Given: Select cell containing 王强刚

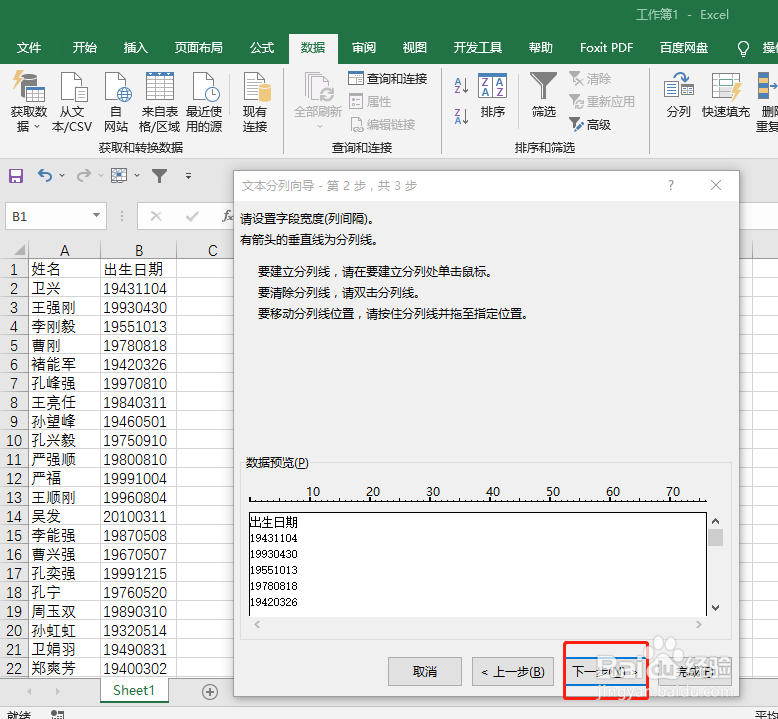Looking at the screenshot, I should click(65, 308).
